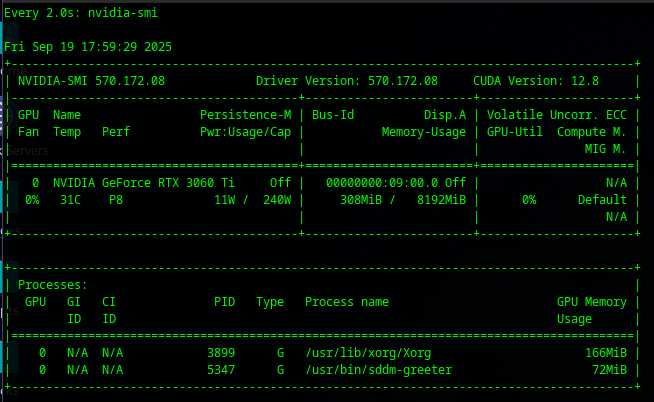
Task: Click PID '3899' in the process list
Action: [221, 353]
